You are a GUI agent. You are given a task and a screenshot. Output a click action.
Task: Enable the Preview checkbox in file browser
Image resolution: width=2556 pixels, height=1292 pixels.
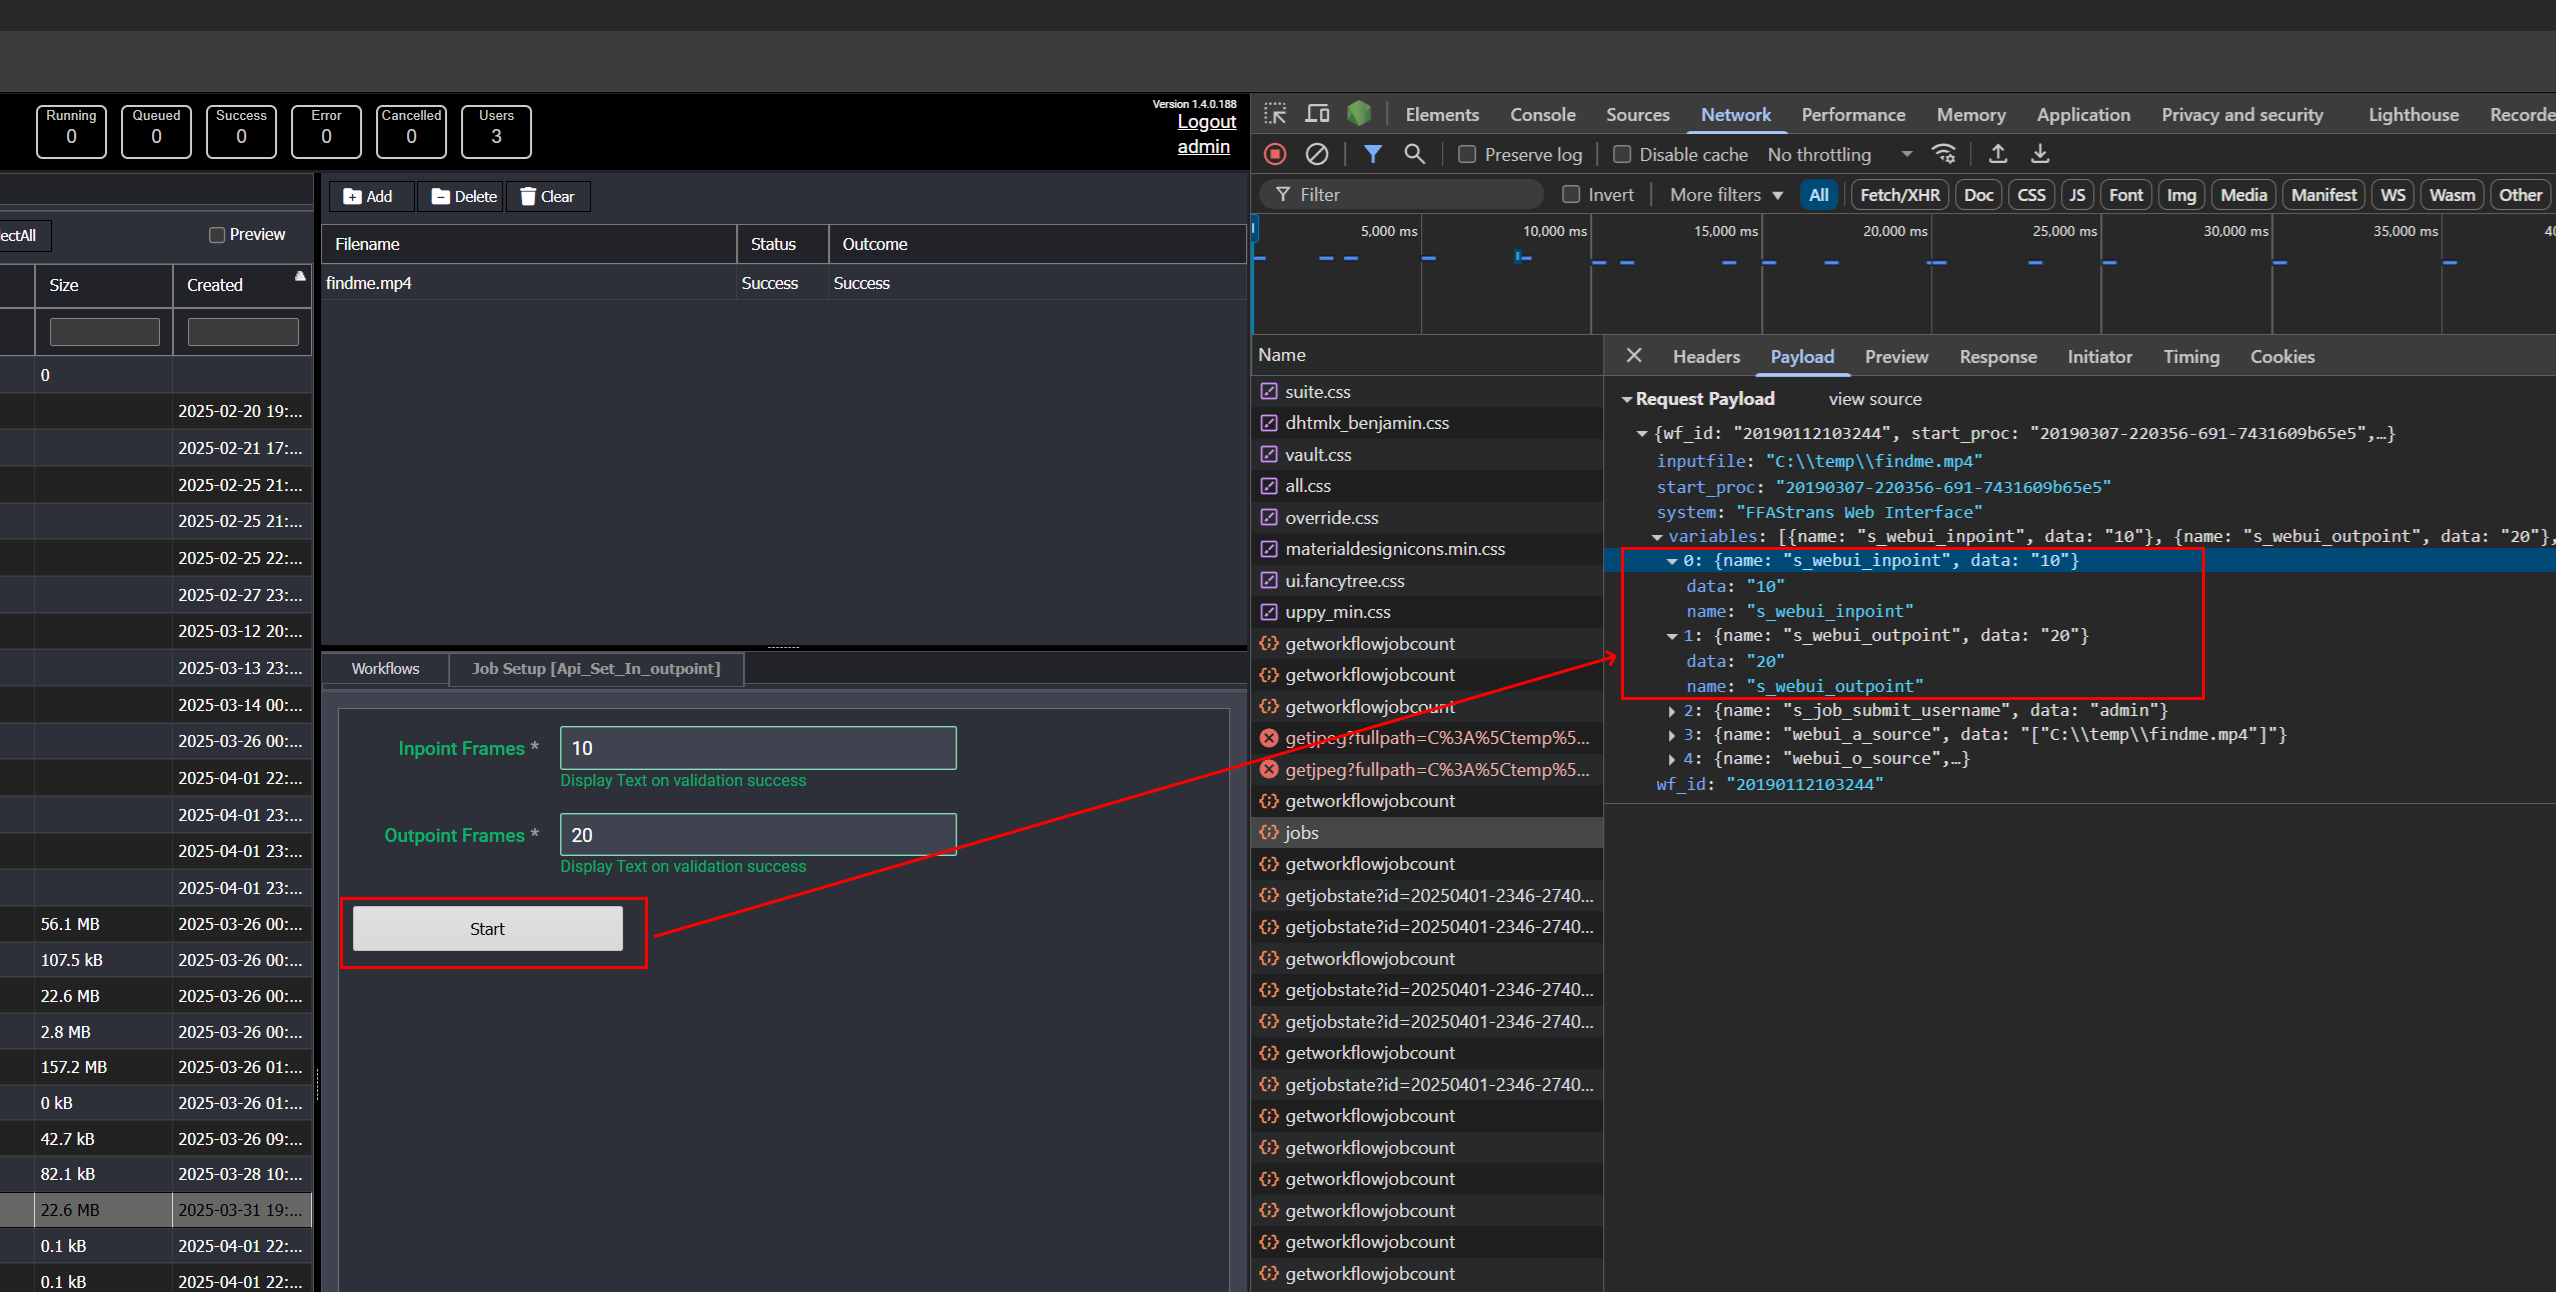point(217,235)
